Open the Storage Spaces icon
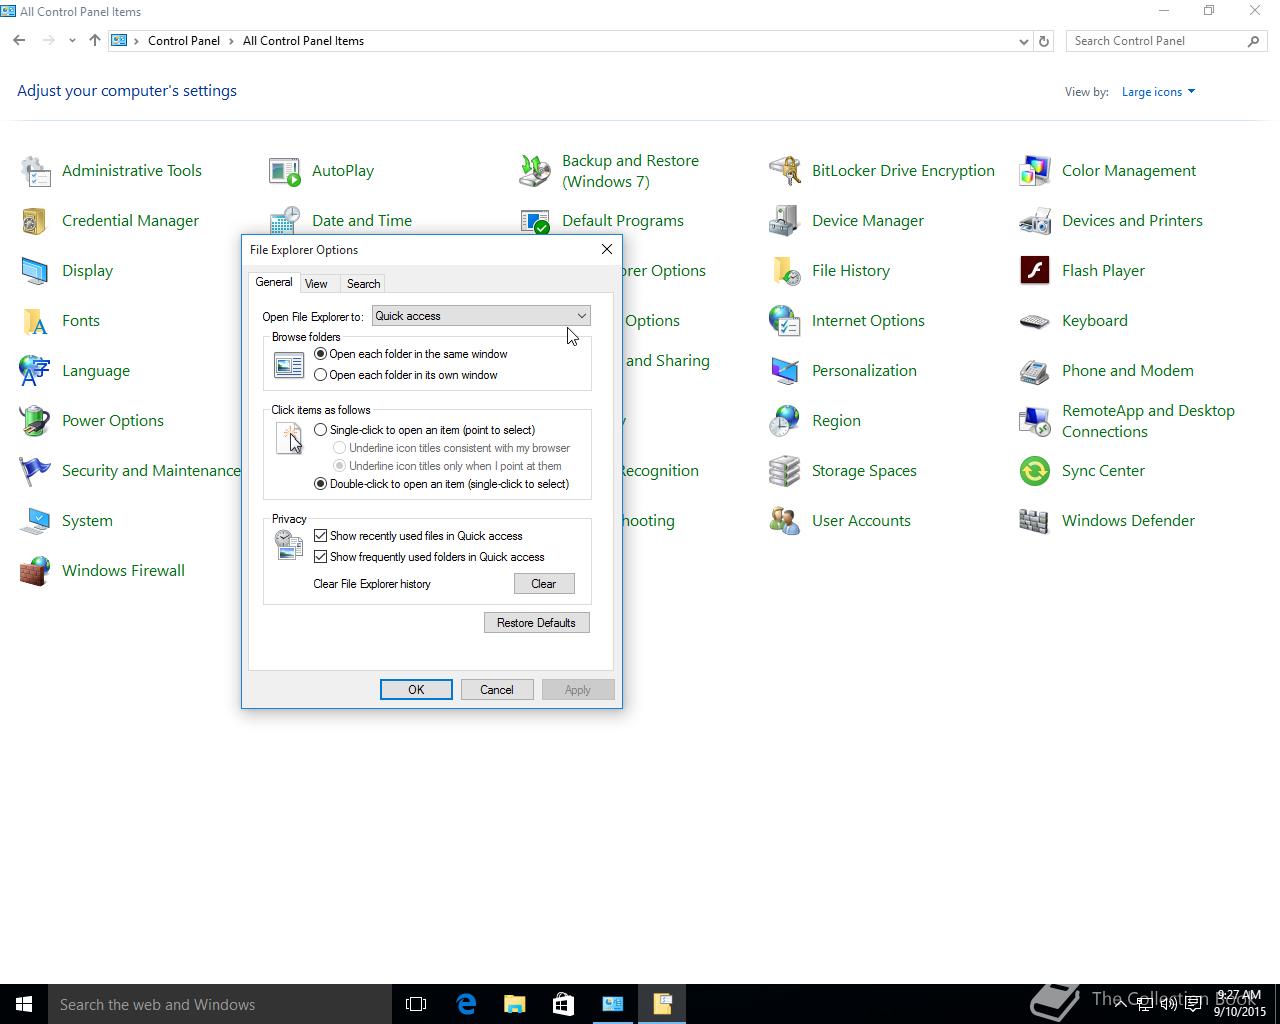The height and width of the screenshot is (1024, 1280). coord(785,471)
